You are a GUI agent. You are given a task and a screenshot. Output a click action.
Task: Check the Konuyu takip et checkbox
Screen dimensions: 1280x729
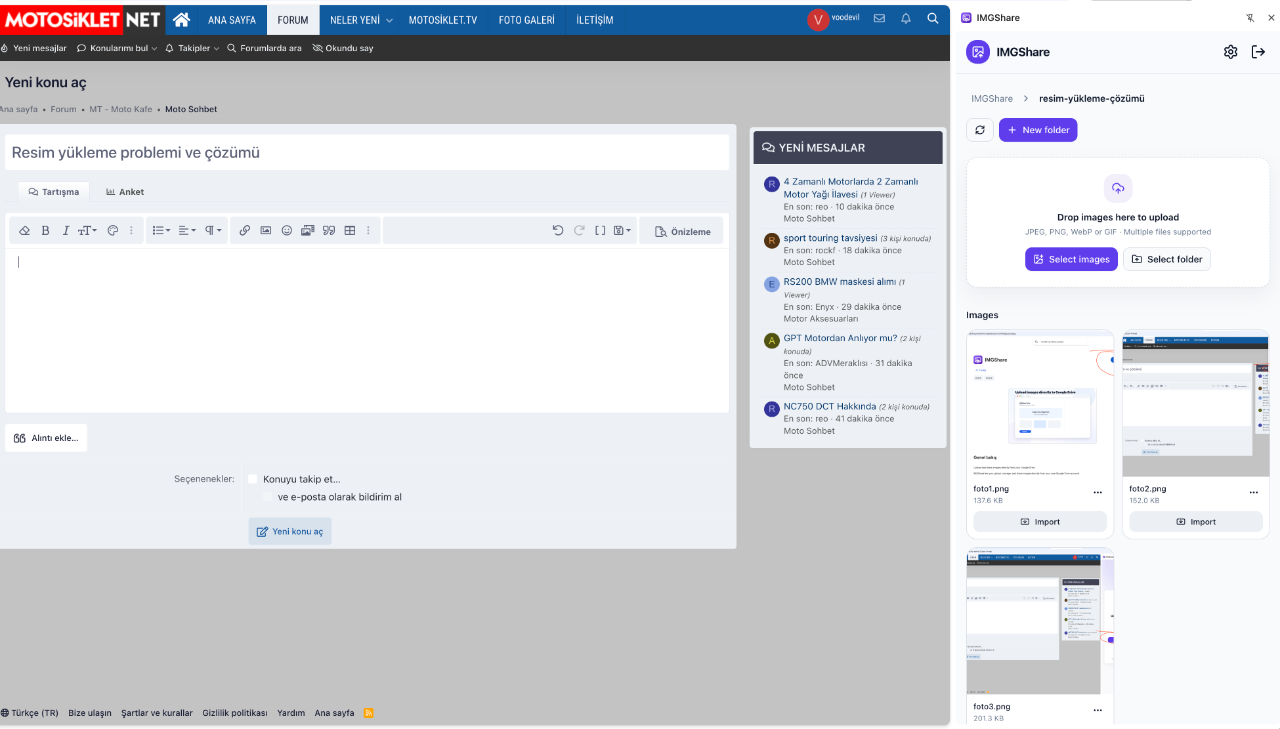coord(253,479)
